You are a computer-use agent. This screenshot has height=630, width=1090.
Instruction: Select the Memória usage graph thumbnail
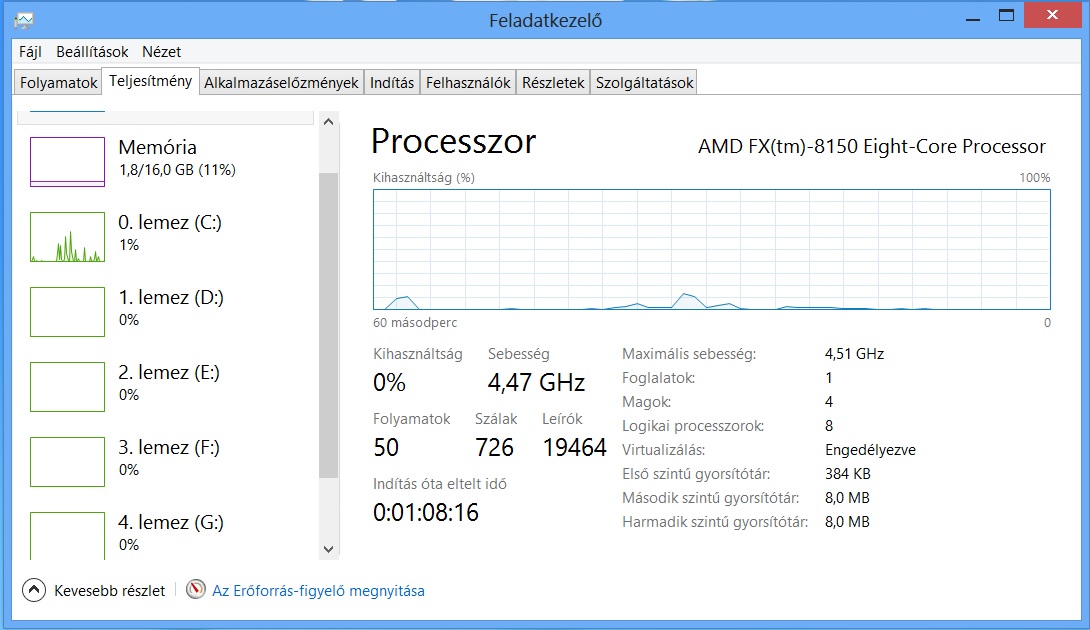(x=67, y=161)
